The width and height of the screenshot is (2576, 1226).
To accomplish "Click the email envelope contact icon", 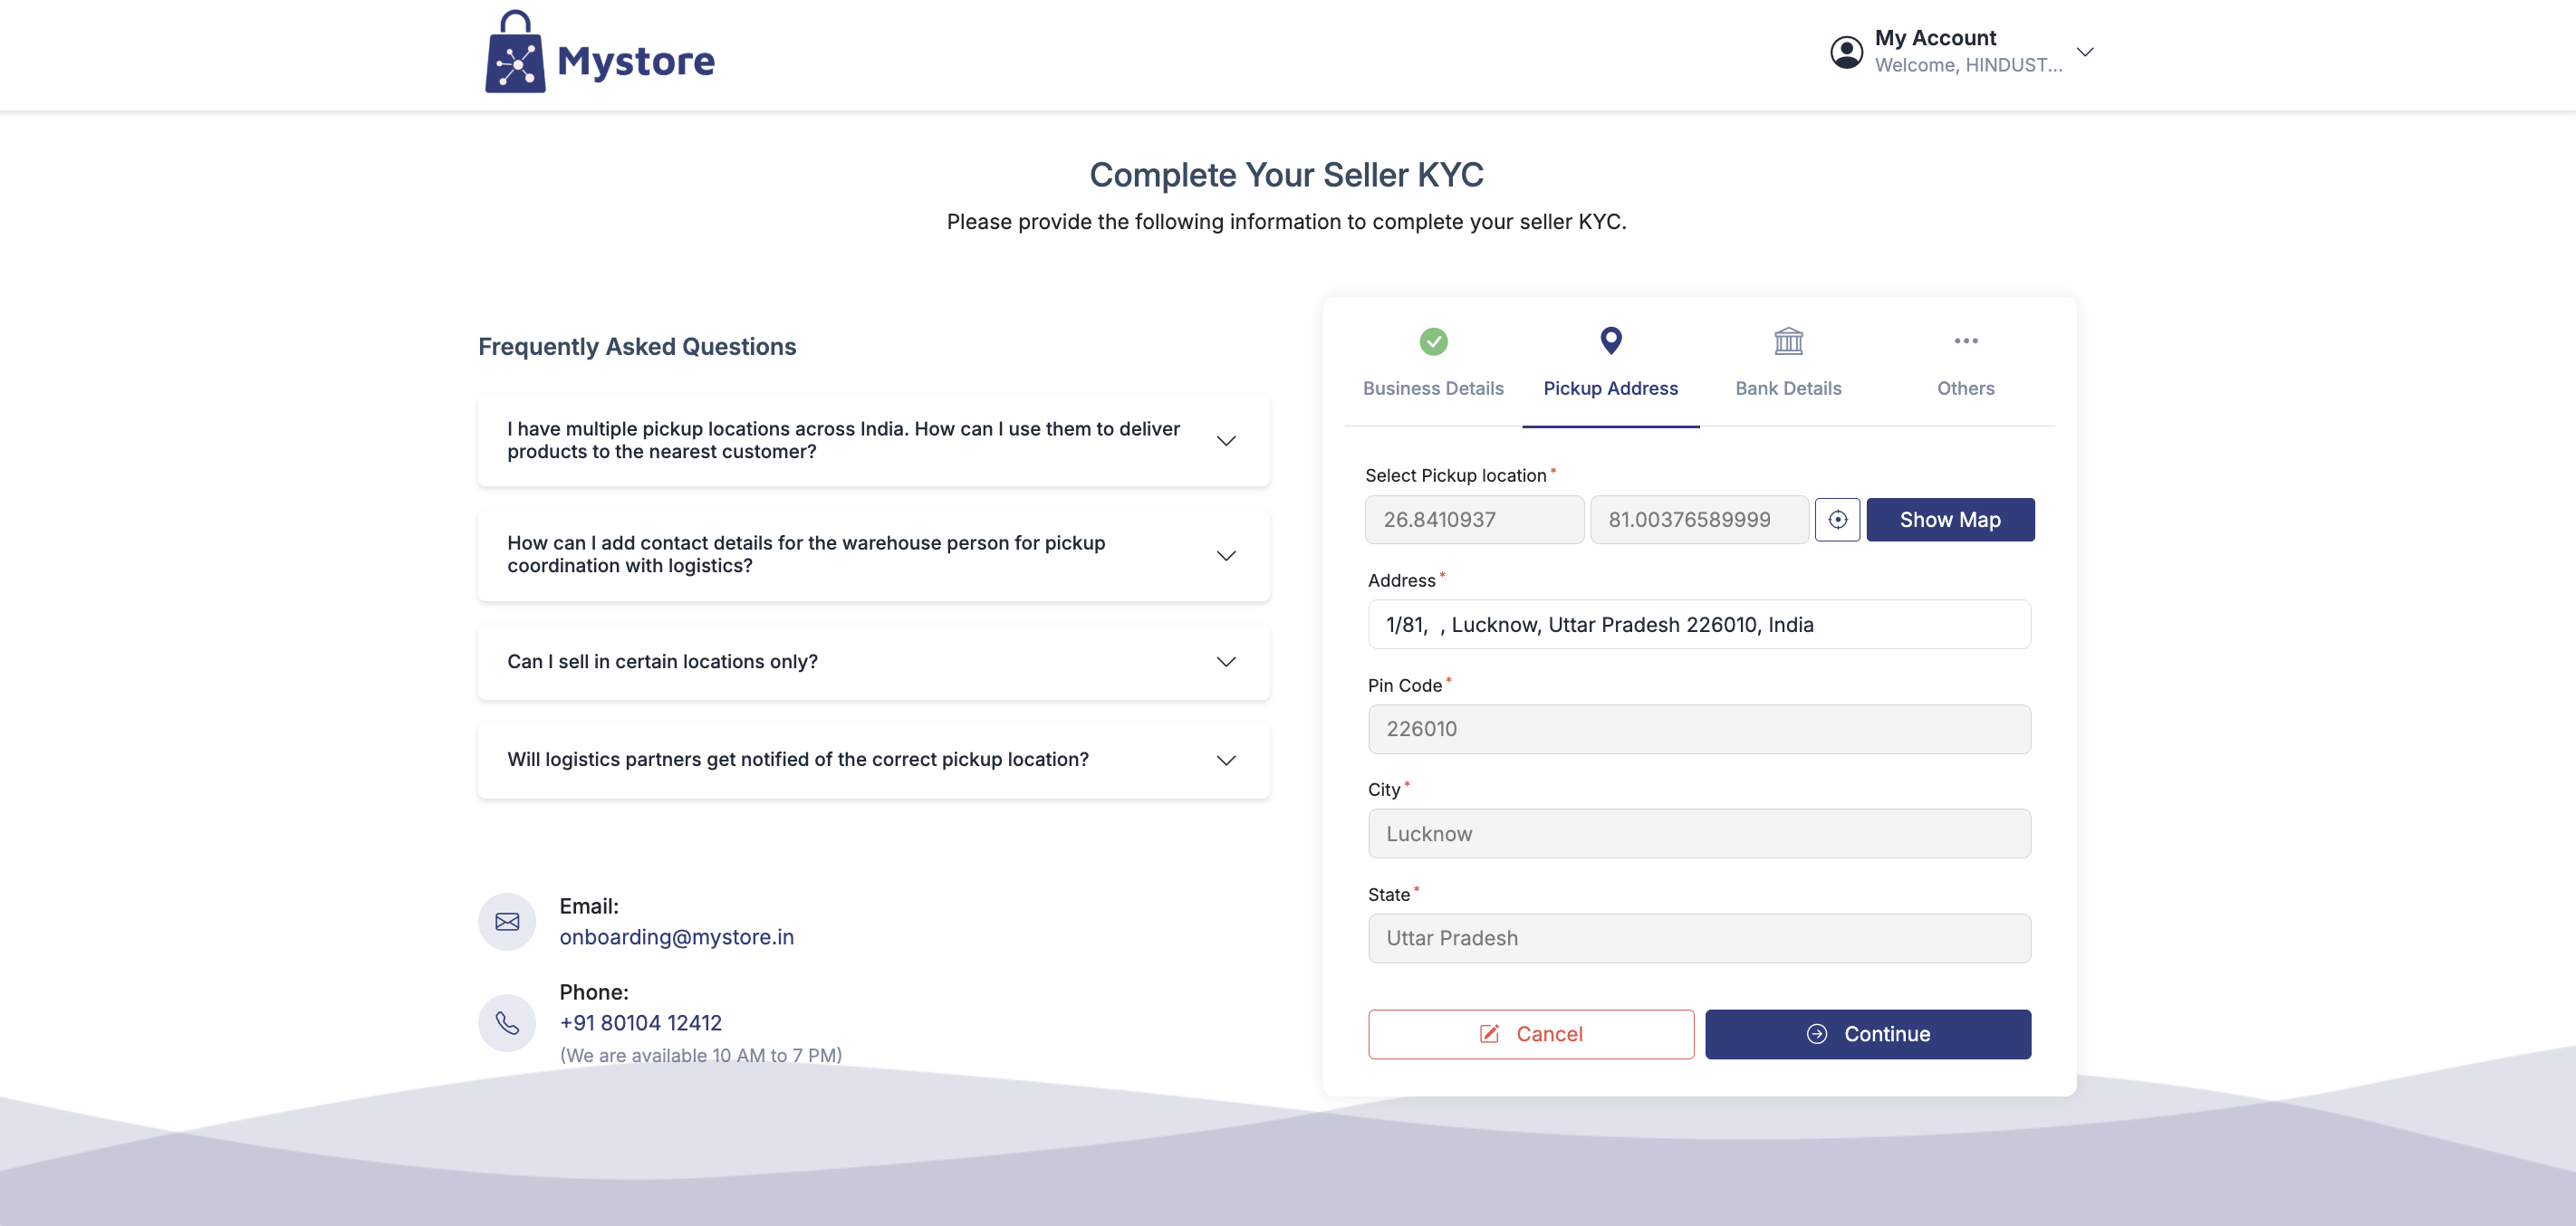I will pyautogui.click(x=507, y=921).
